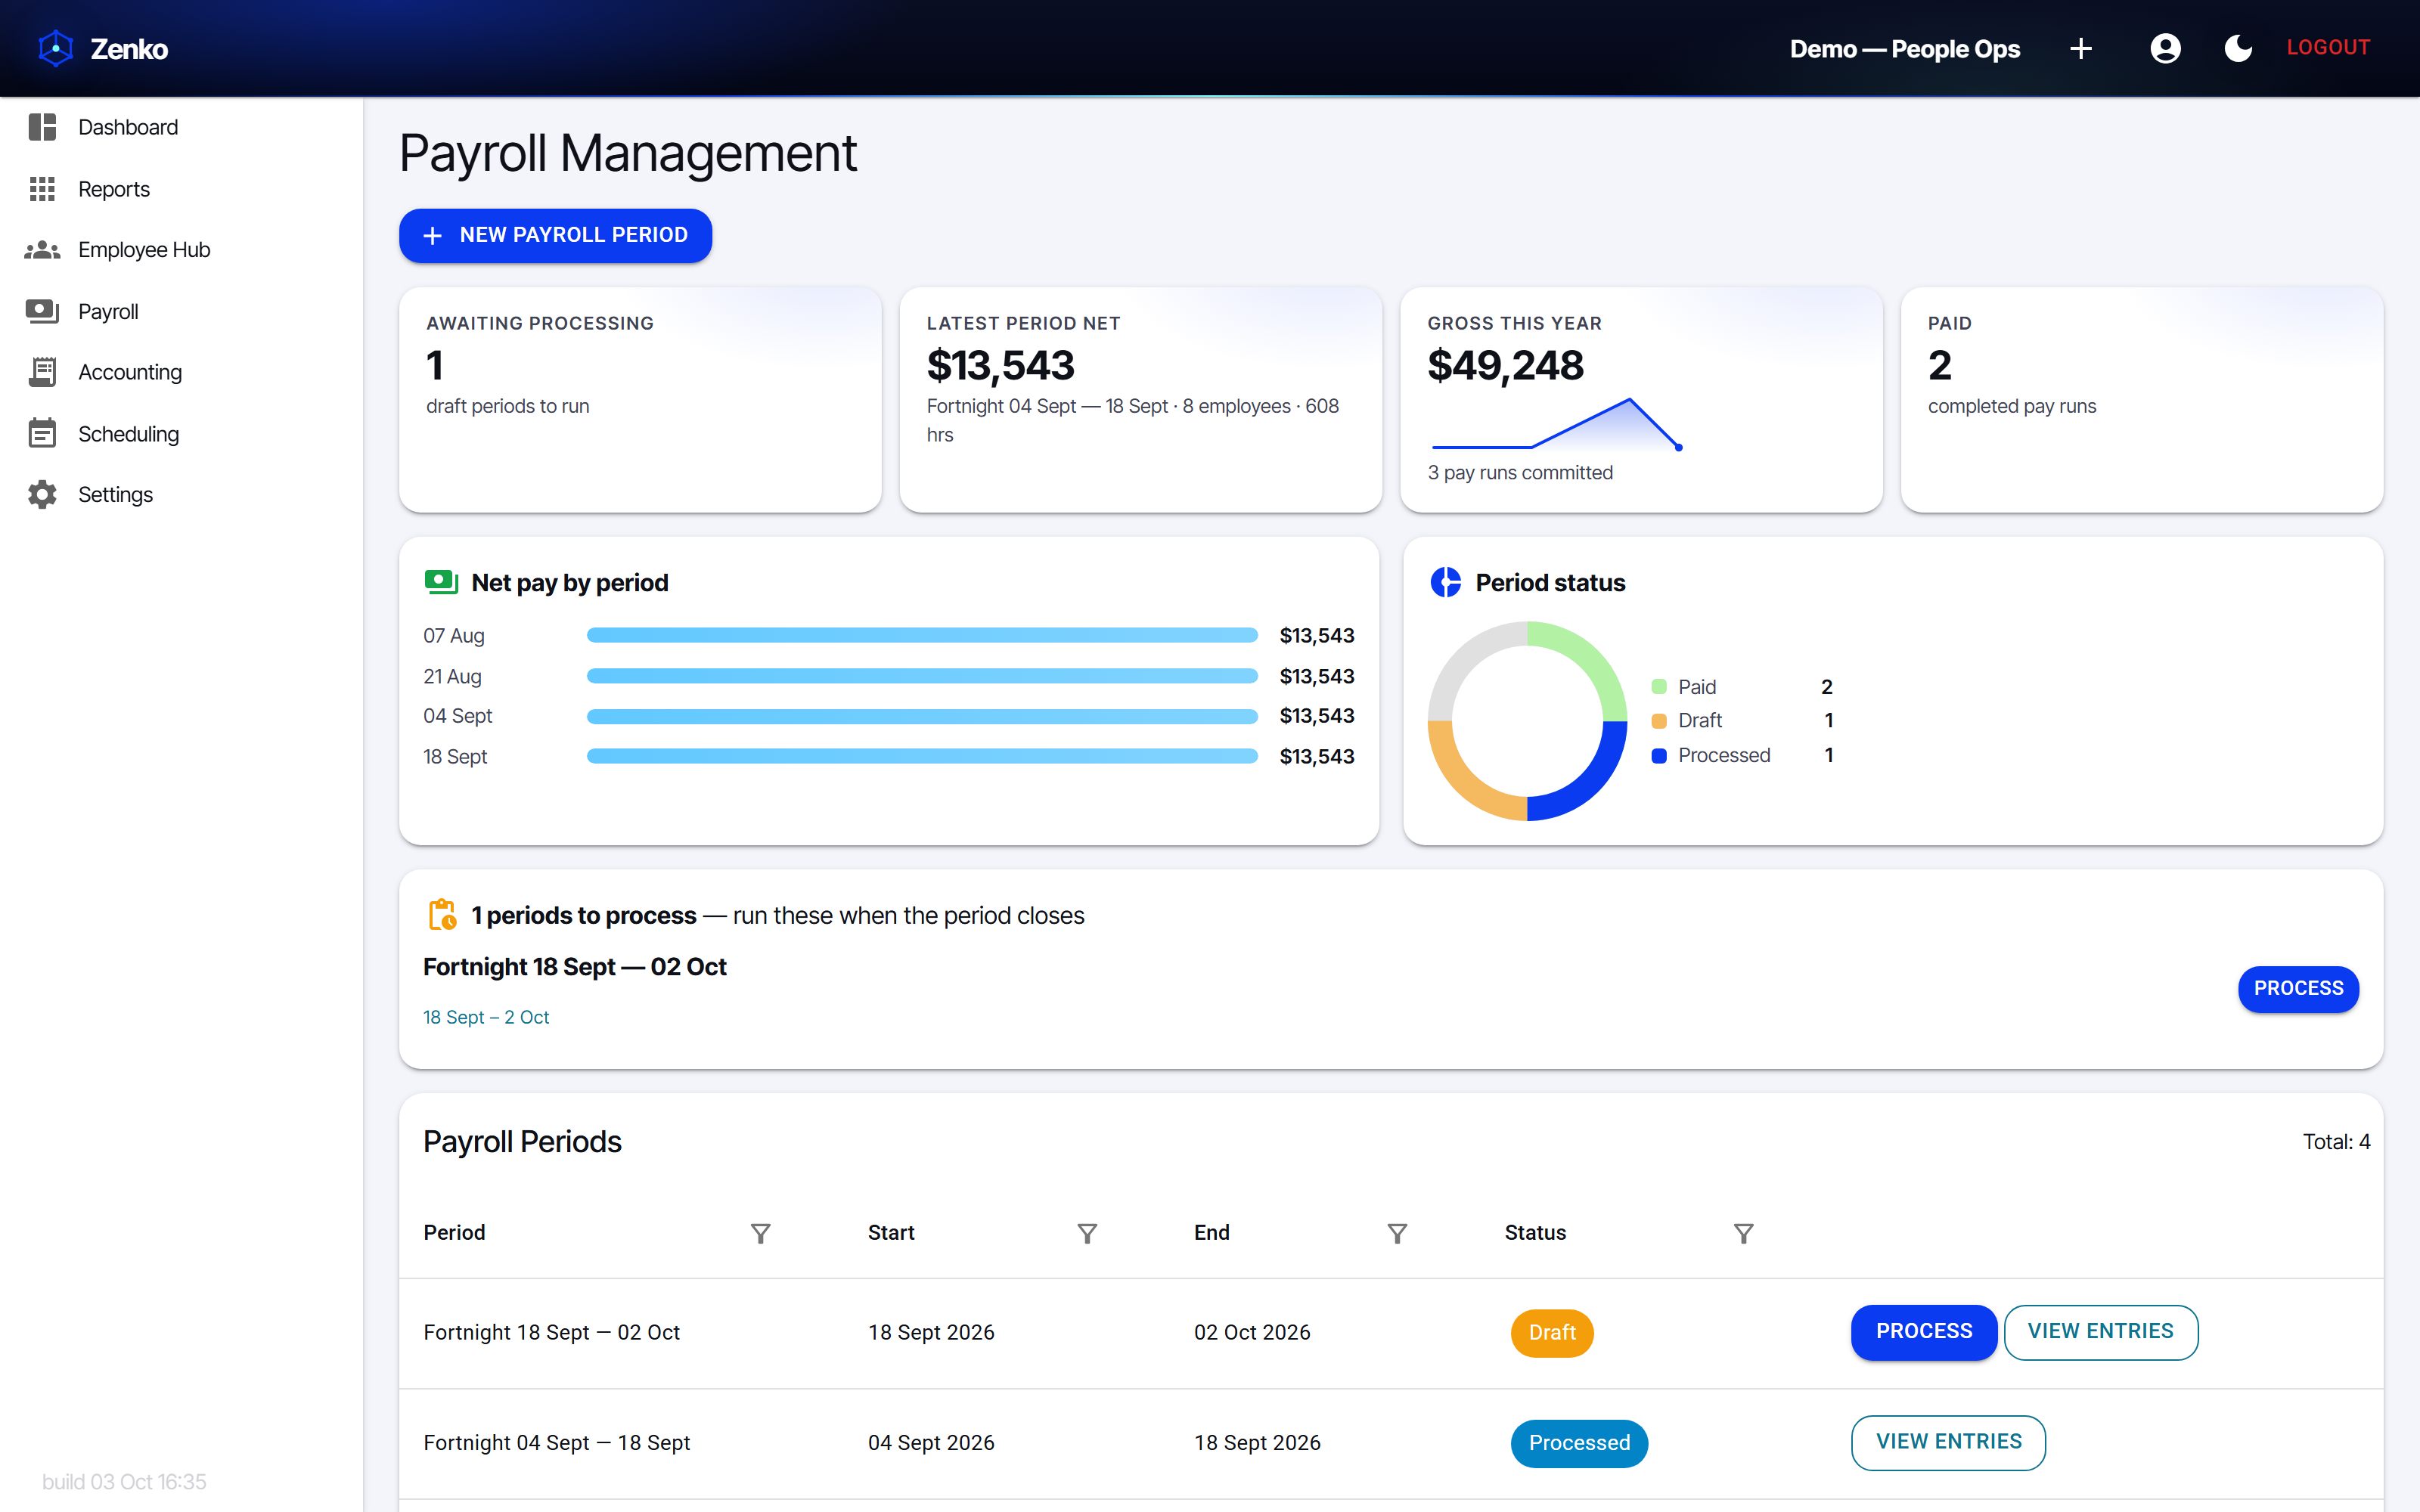Click NEW PAYROLL PERIOD button
2420x1512 pixels.
point(555,235)
